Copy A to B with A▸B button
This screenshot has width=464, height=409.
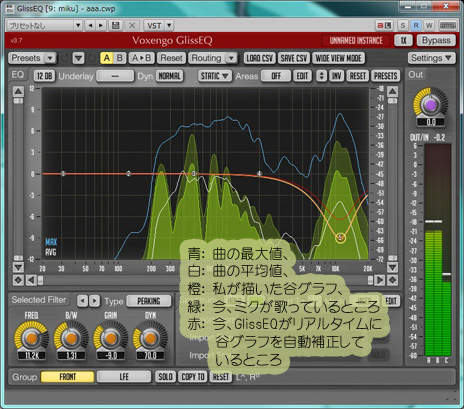[142, 58]
